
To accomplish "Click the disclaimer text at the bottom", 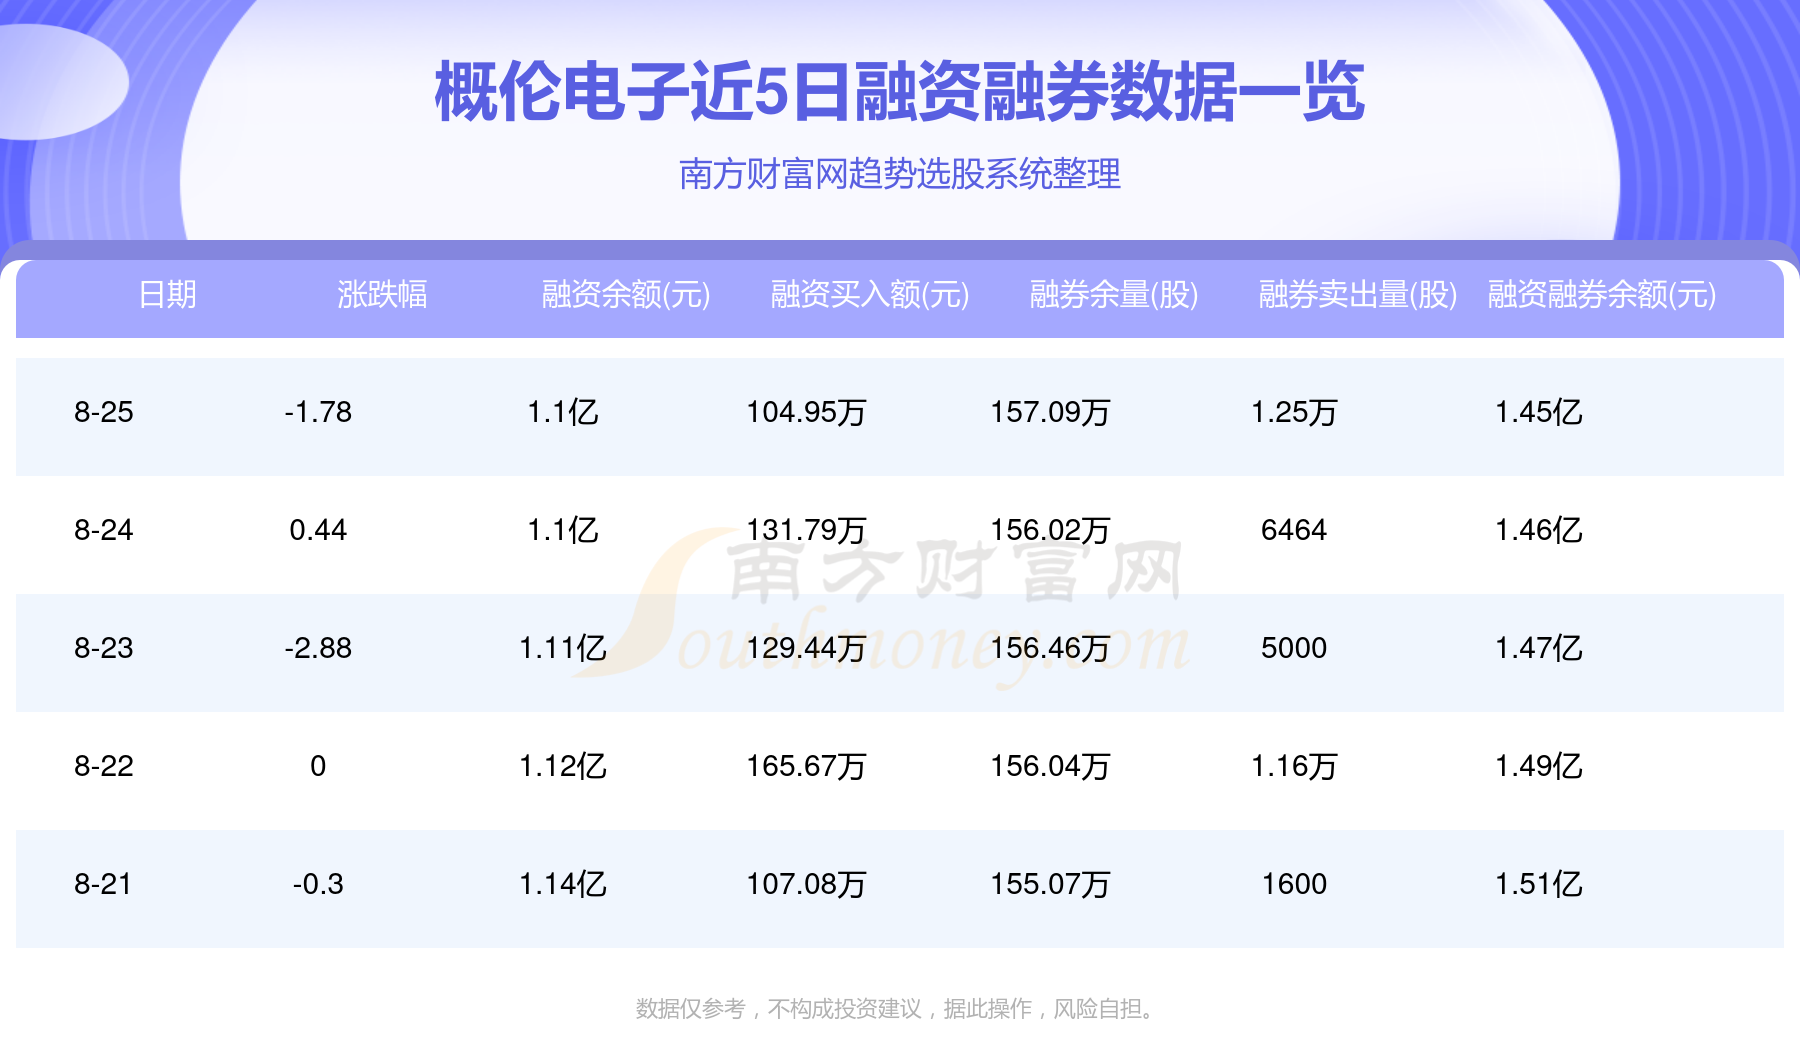I will (900, 1009).
